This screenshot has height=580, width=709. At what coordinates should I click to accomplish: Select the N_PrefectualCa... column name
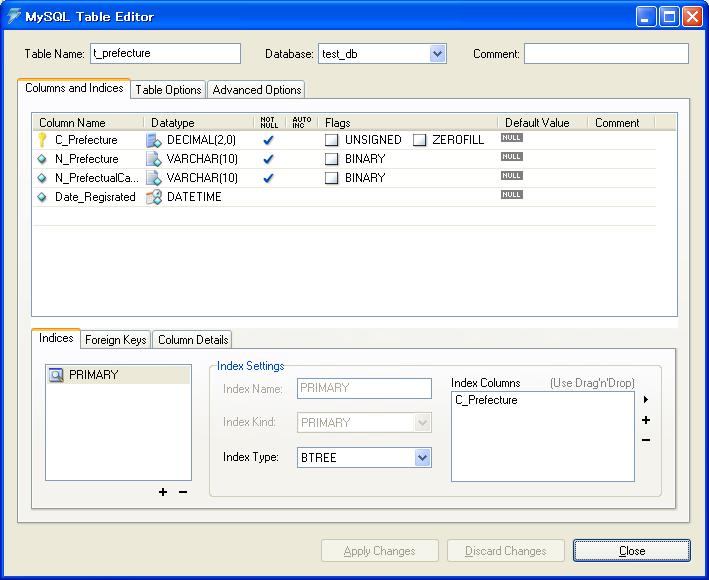[96, 178]
